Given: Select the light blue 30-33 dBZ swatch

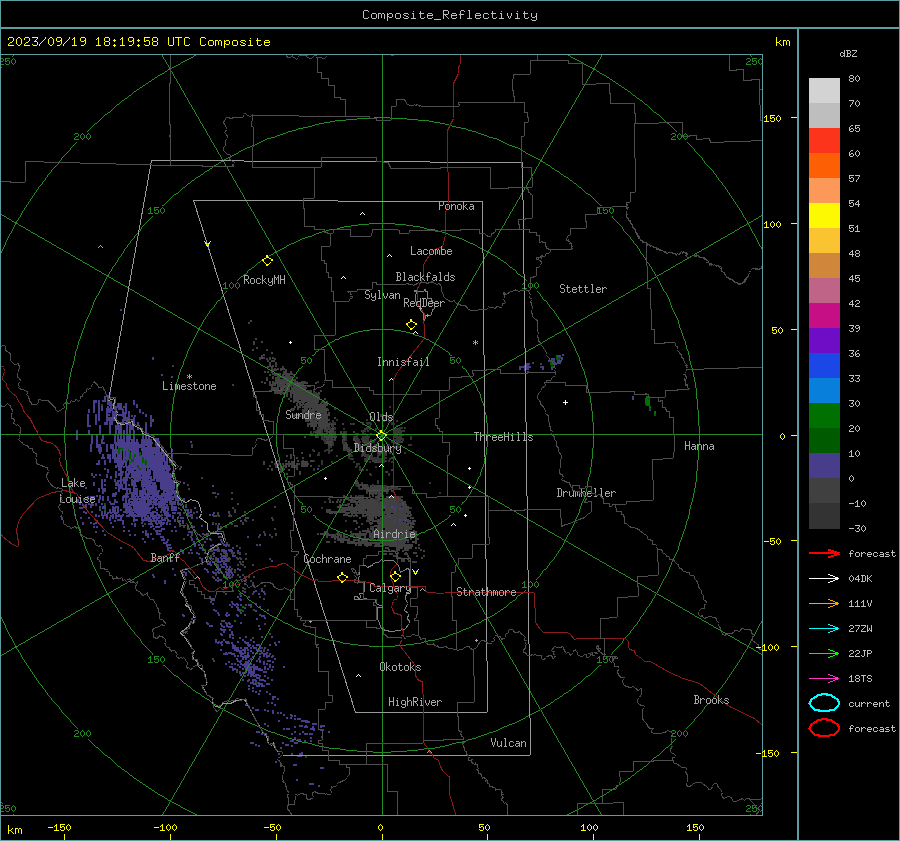Looking at the screenshot, I should coord(824,390).
